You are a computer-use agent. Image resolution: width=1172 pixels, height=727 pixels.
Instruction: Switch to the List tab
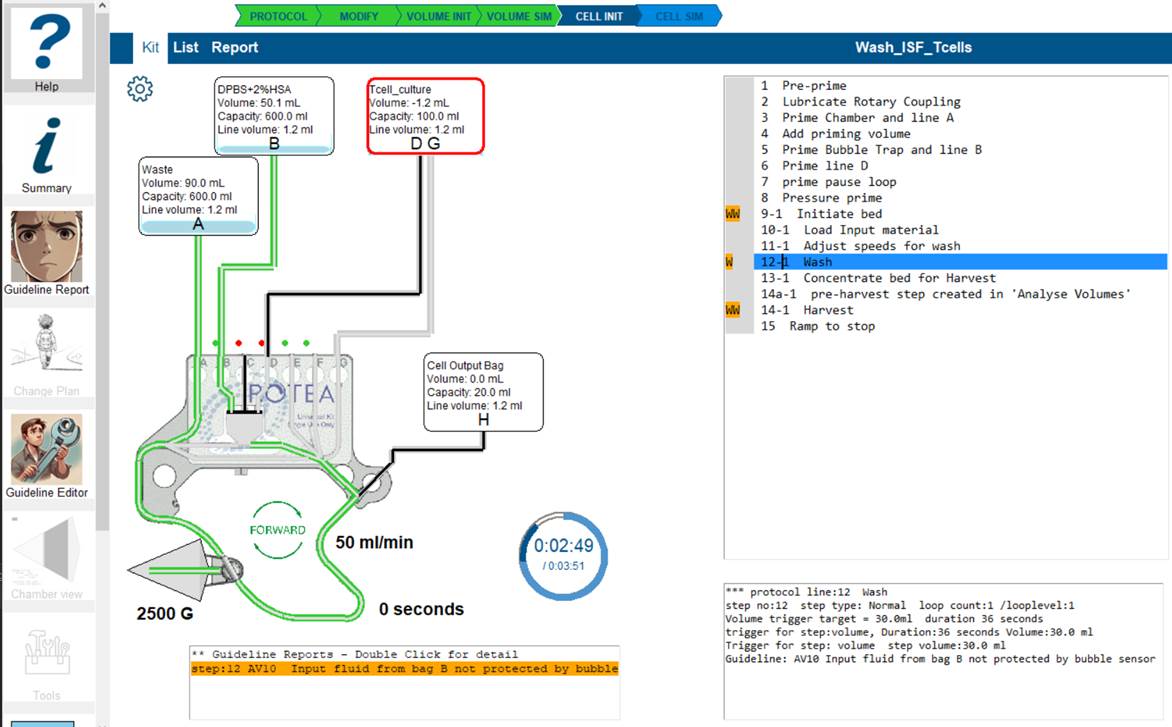pyautogui.click(x=185, y=47)
